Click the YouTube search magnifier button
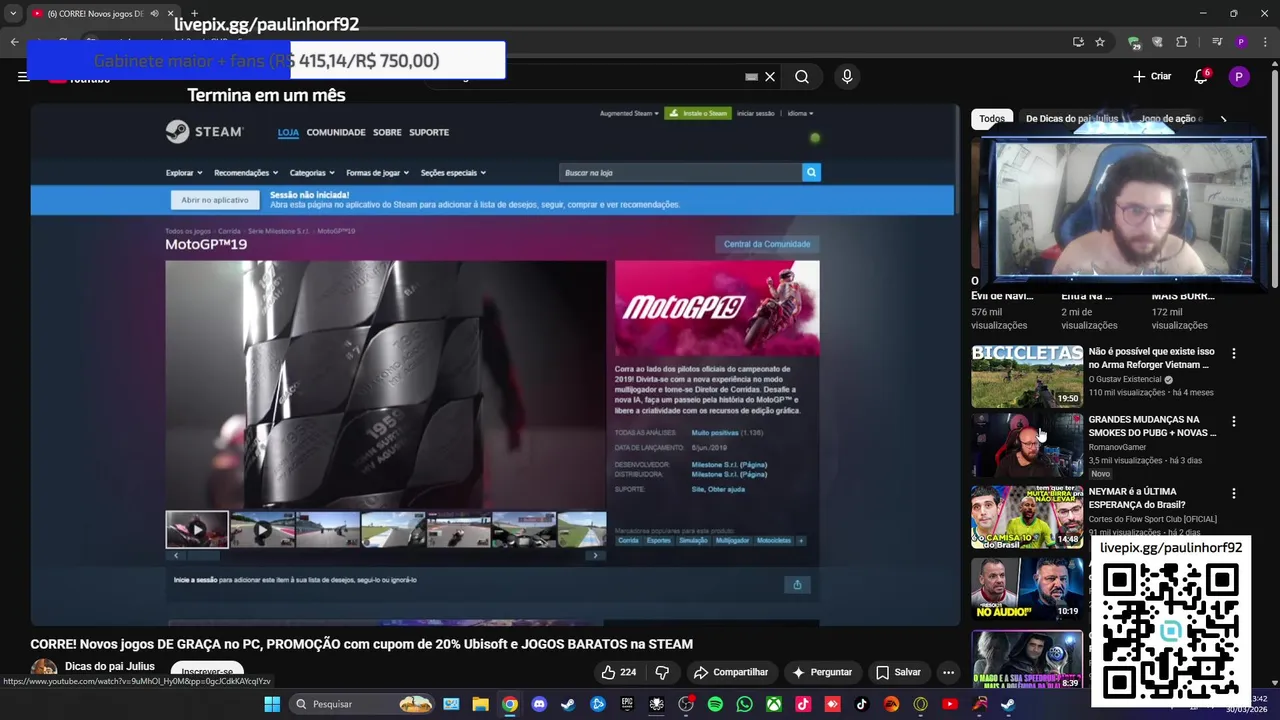This screenshot has height=720, width=1280. click(x=802, y=77)
